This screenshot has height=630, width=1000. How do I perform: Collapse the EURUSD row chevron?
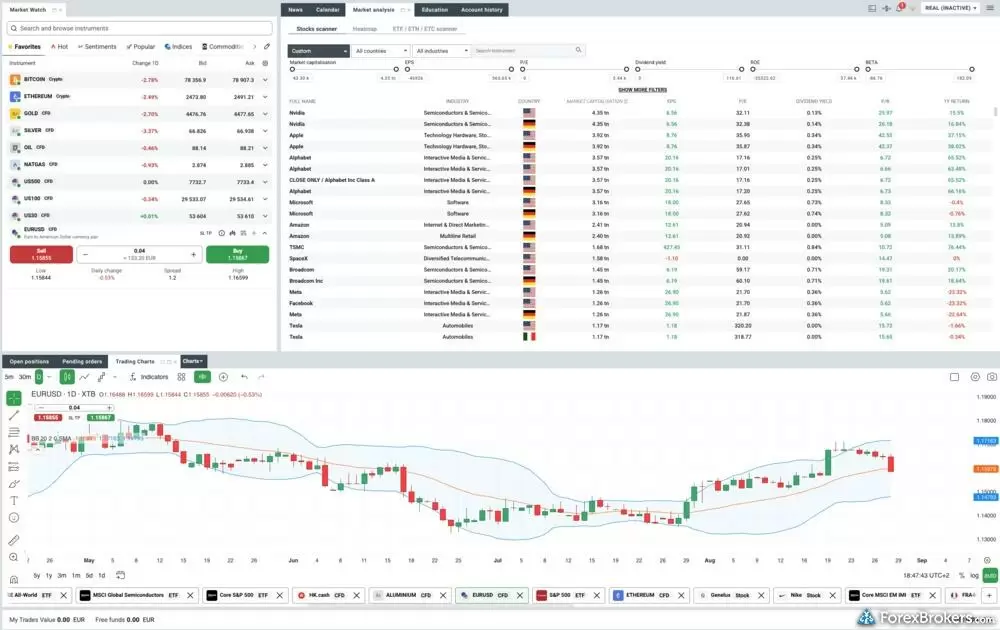(x=265, y=233)
